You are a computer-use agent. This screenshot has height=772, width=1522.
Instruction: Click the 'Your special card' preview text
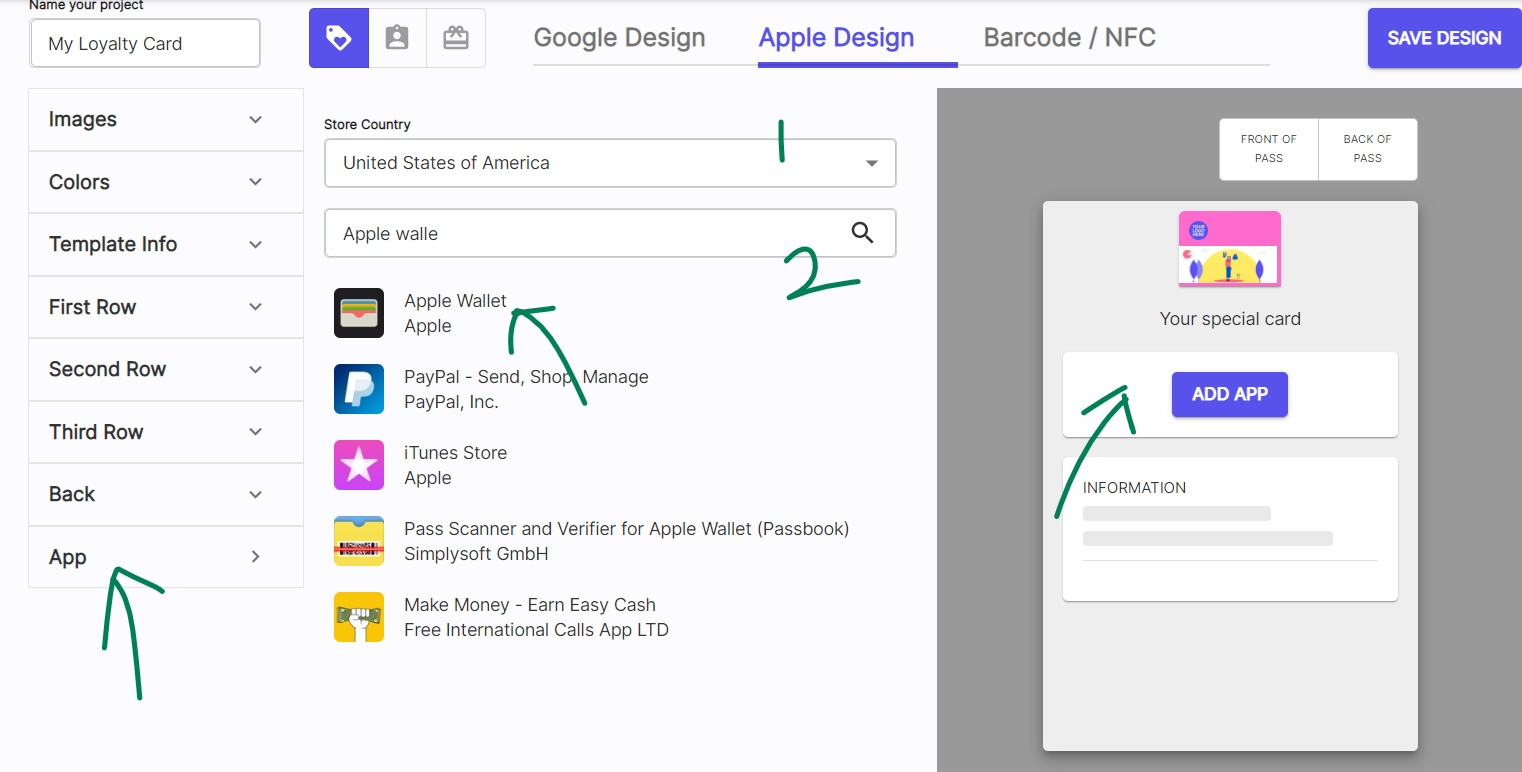[1230, 319]
